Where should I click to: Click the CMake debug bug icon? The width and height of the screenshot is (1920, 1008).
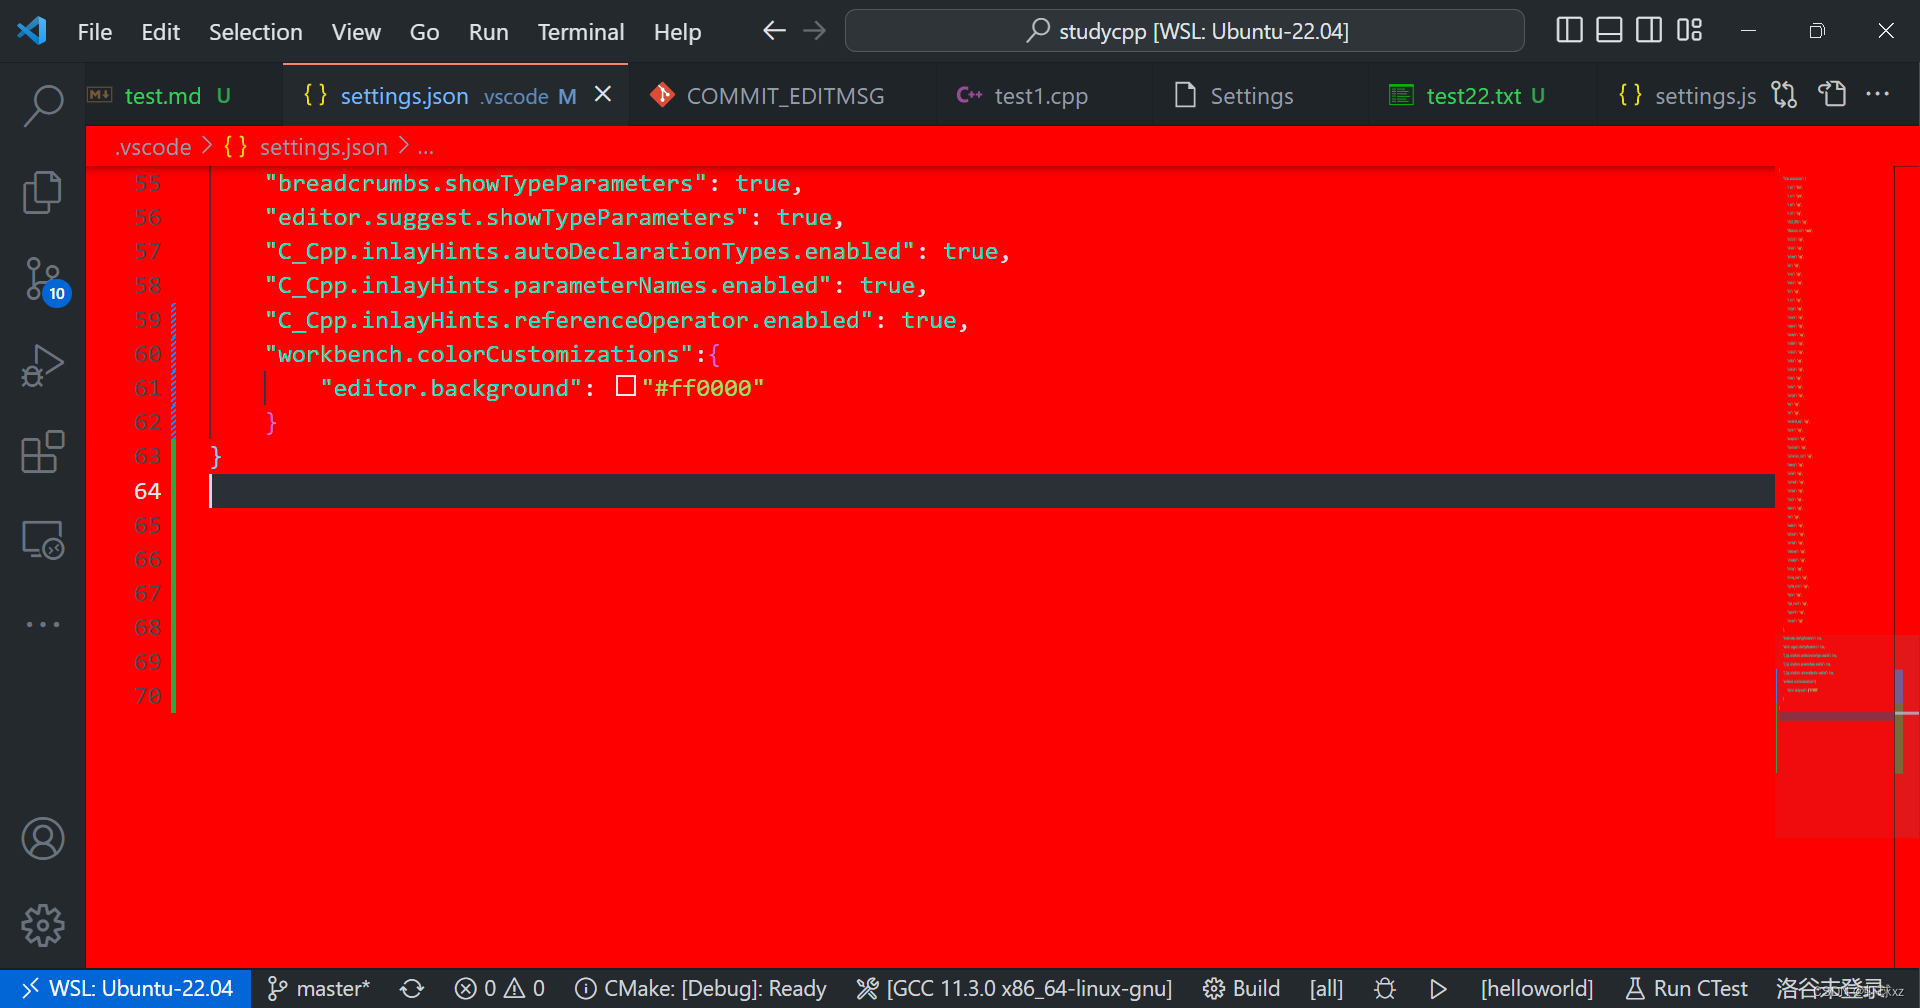(x=1385, y=988)
